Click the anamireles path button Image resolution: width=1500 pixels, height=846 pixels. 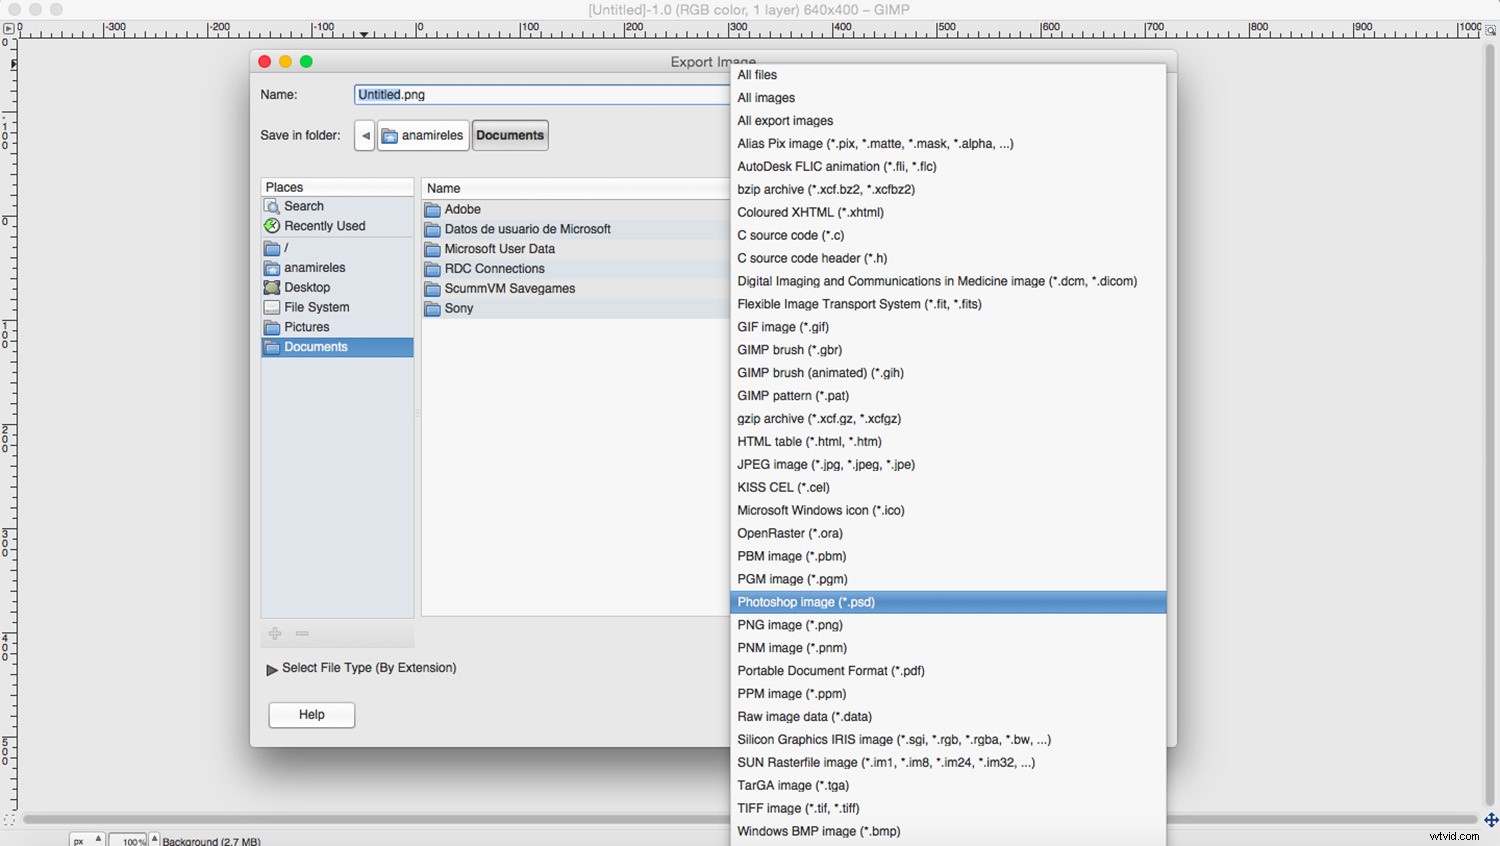(x=423, y=136)
